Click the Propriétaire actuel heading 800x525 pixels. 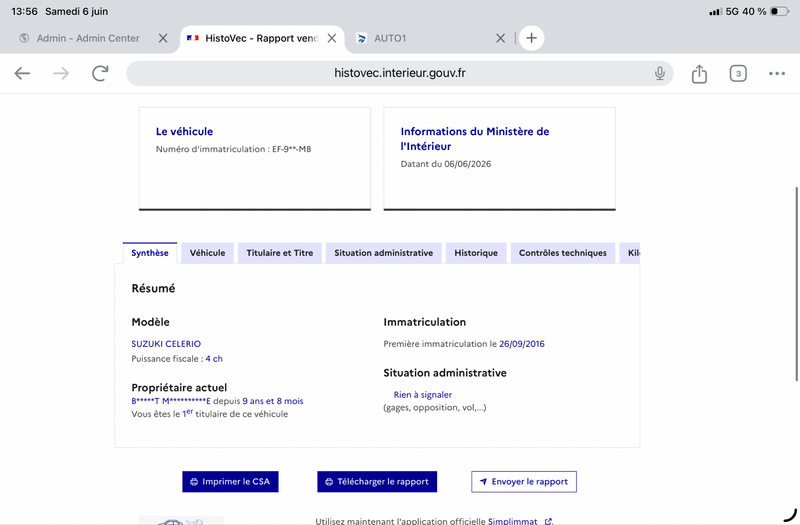click(x=179, y=388)
